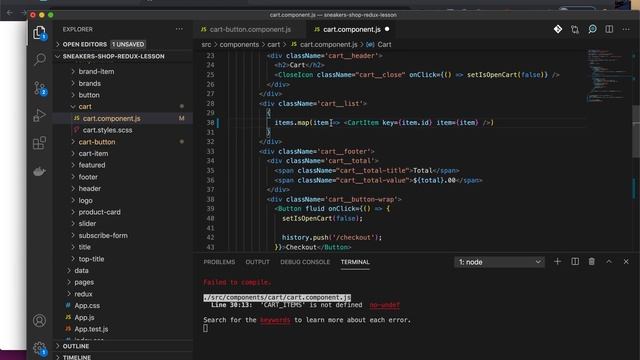Select the TERMINAL panel tab
Image resolution: width=640 pixels, height=360 pixels.
pos(355,262)
